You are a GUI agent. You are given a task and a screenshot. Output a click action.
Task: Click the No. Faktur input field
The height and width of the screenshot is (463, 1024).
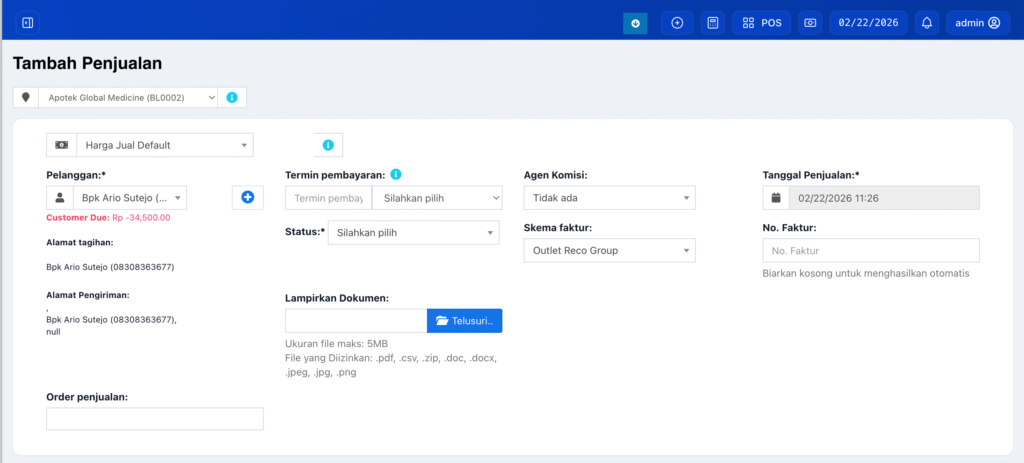tap(870, 251)
